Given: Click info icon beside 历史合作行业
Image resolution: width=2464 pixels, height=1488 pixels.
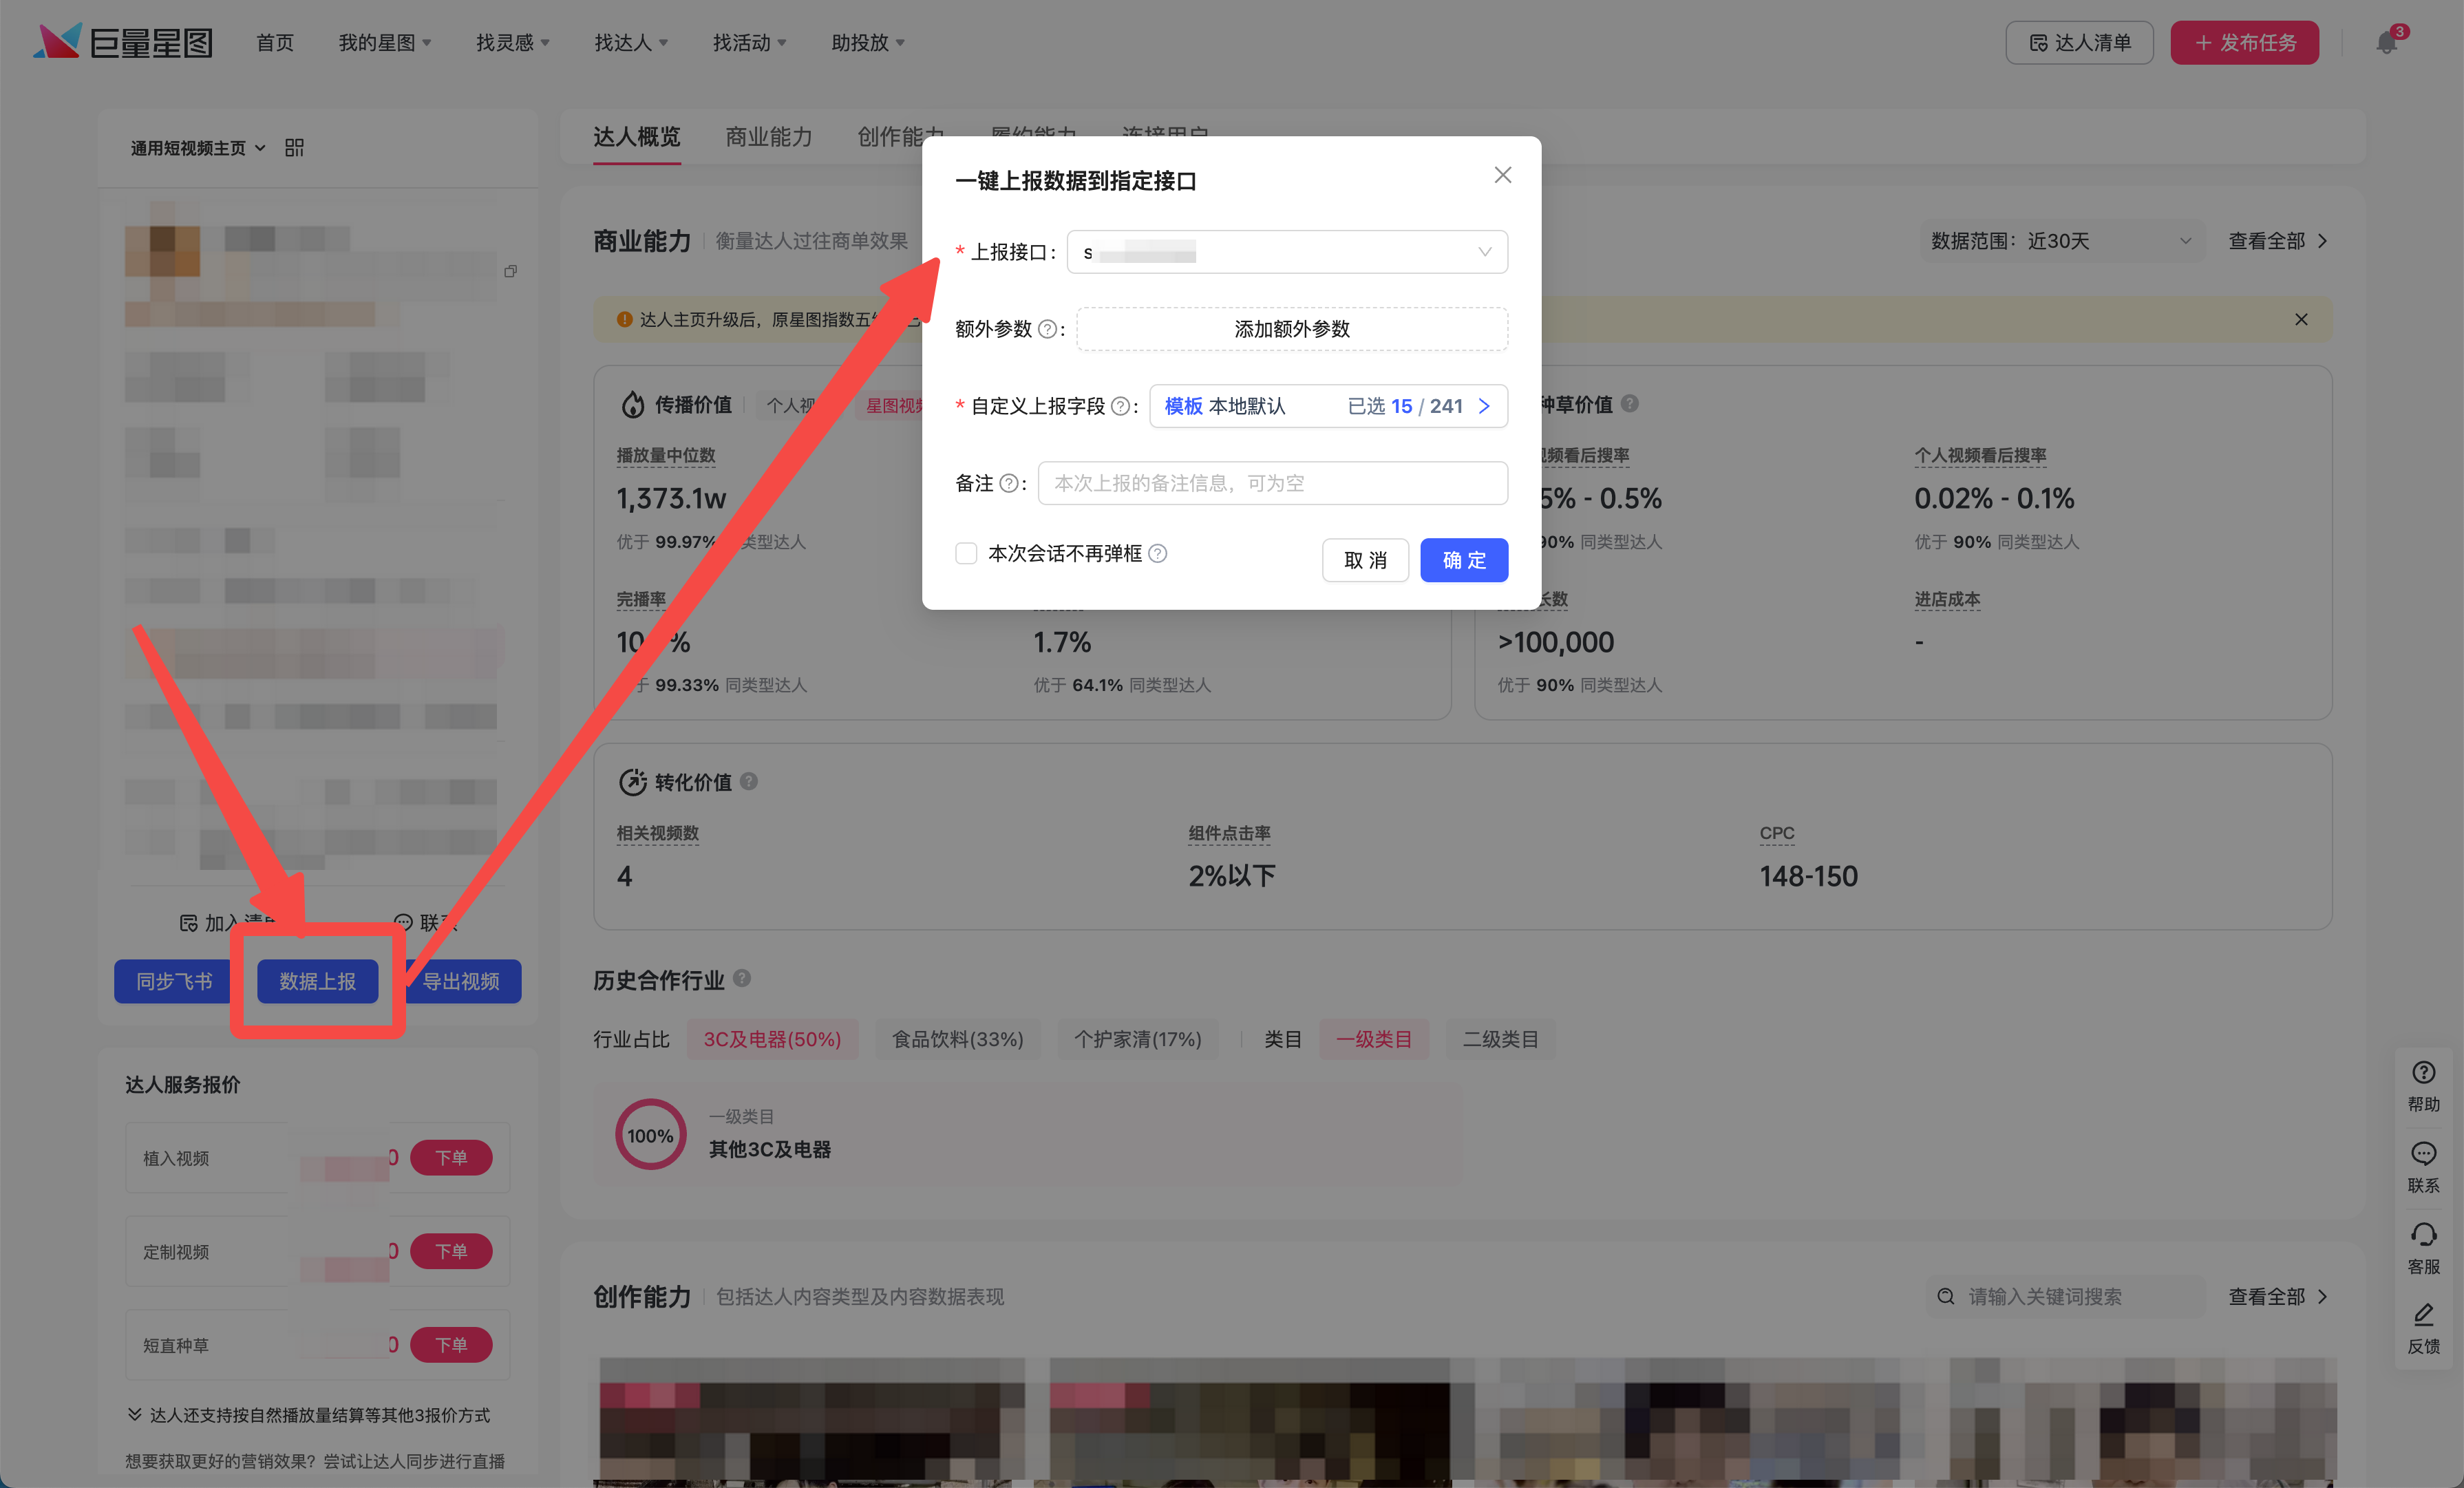Looking at the screenshot, I should click(742, 978).
